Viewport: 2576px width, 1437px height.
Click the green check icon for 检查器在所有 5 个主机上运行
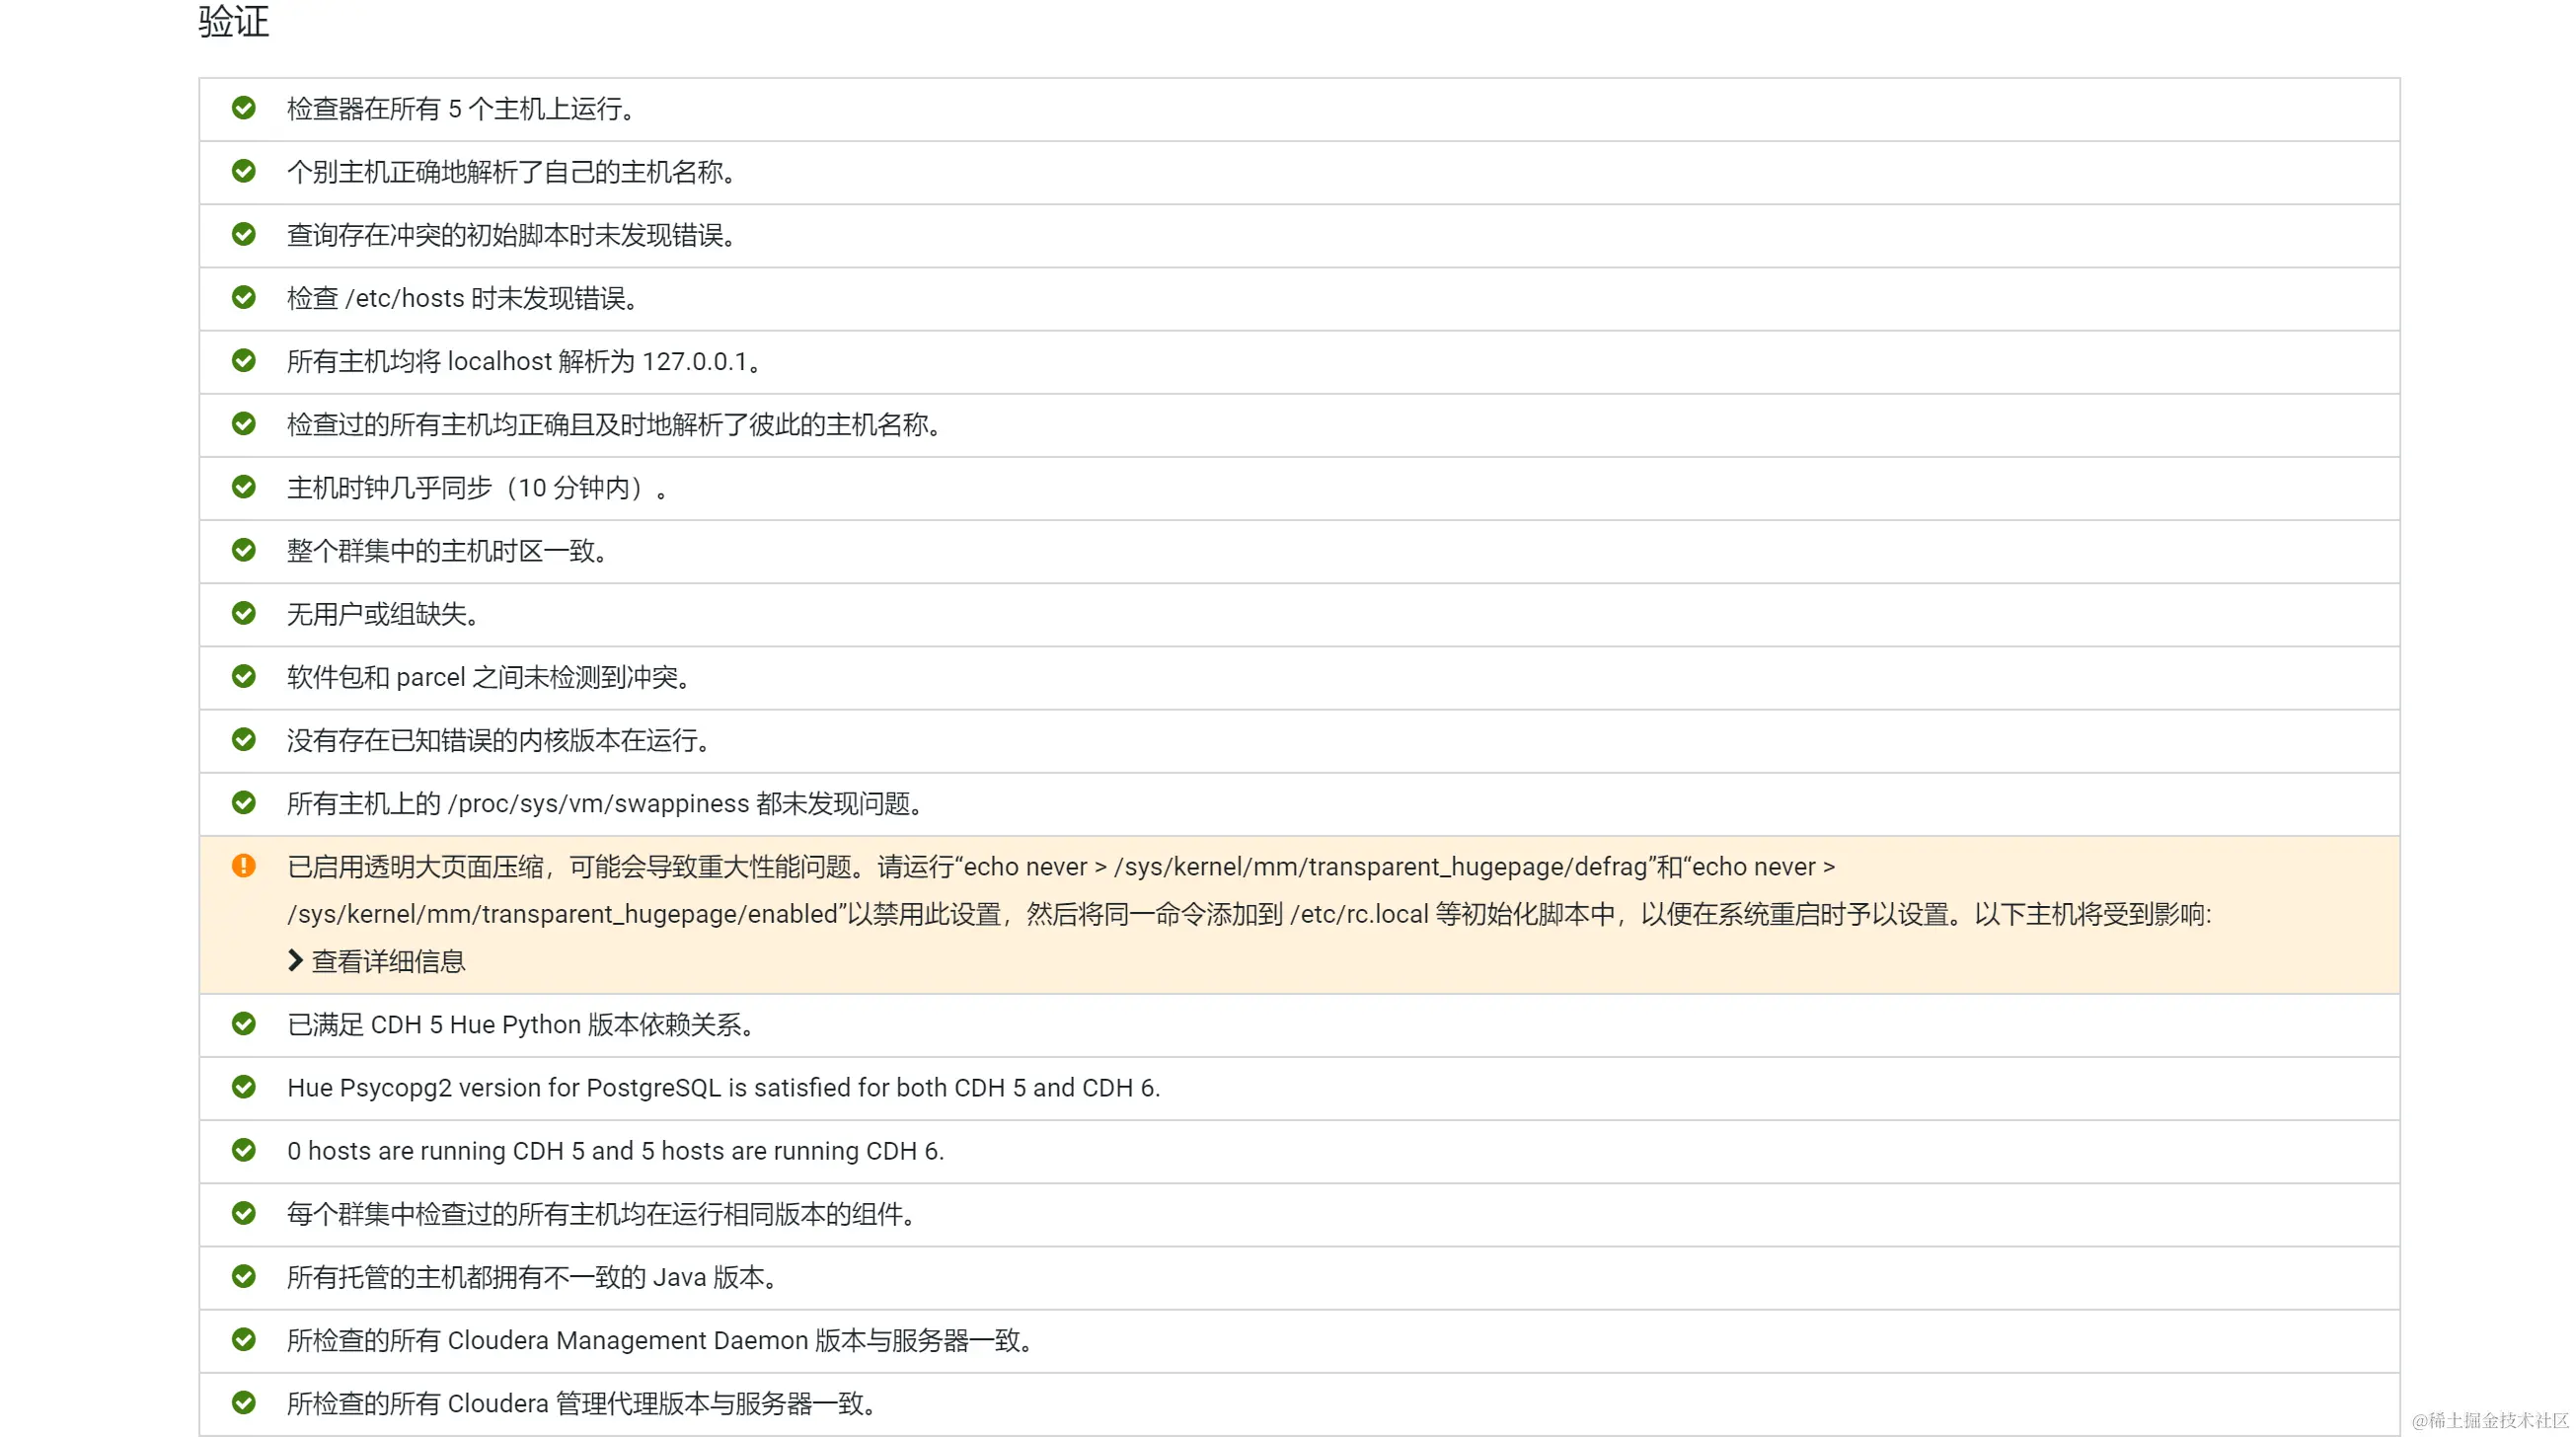click(244, 108)
